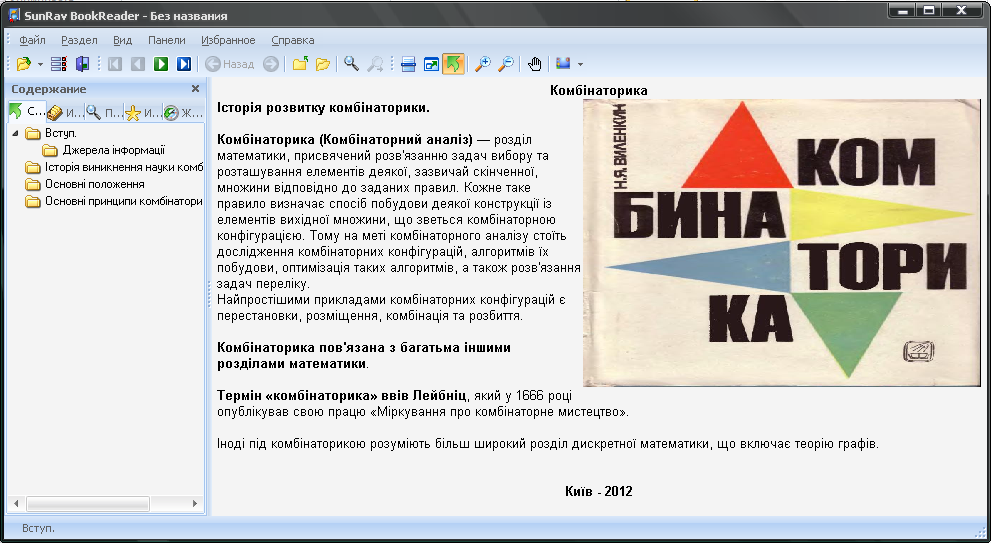Screen dimensions: 991x543
Task: Switch to the contents tab with the green arrow
Action: click(27, 113)
